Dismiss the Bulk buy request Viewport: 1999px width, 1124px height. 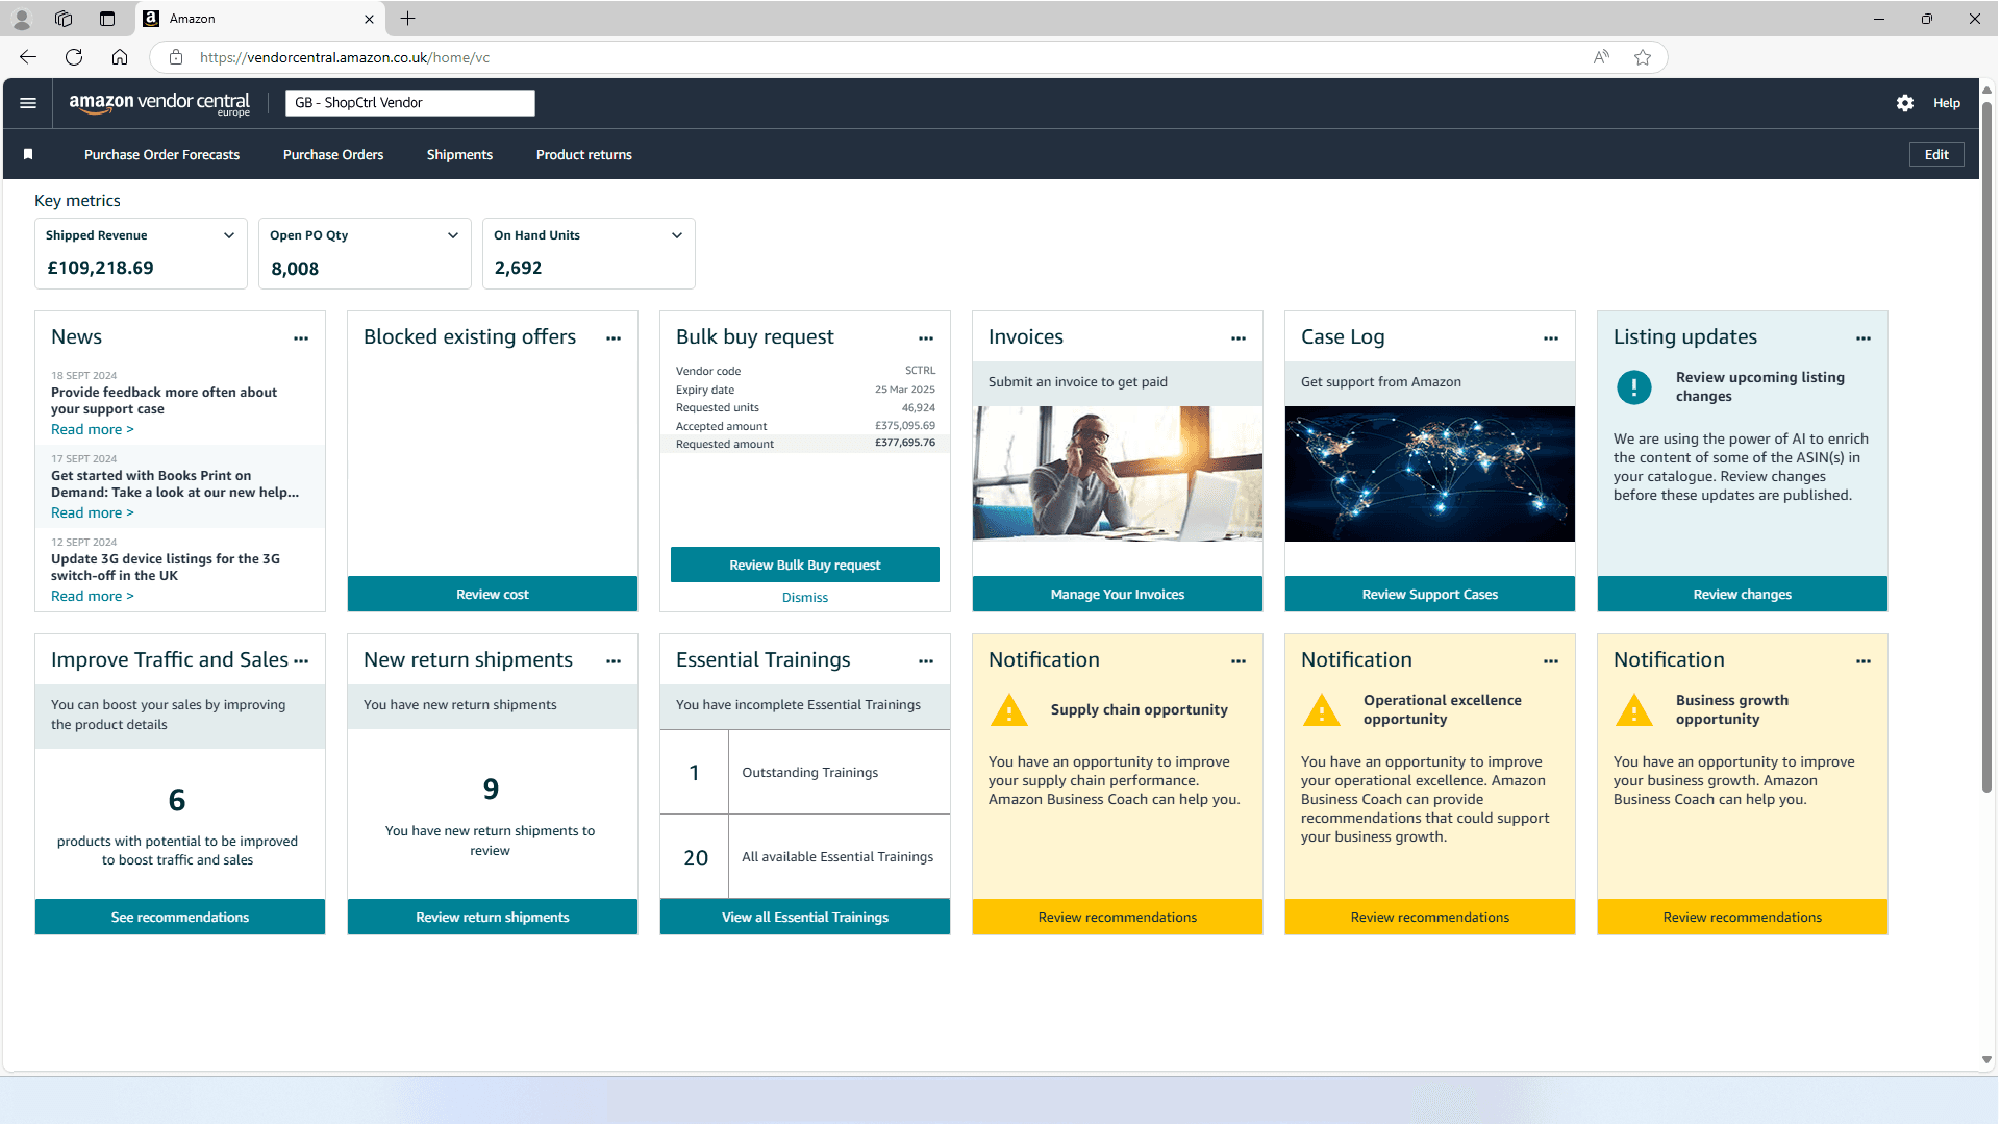pos(805,597)
